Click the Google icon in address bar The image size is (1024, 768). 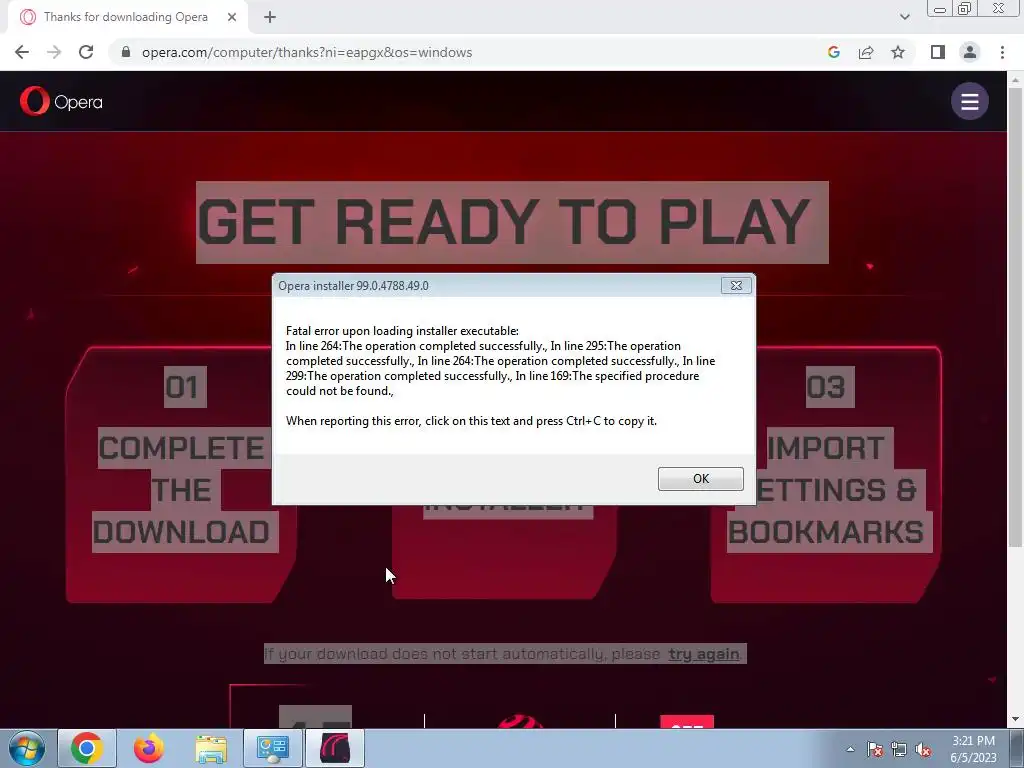click(833, 52)
